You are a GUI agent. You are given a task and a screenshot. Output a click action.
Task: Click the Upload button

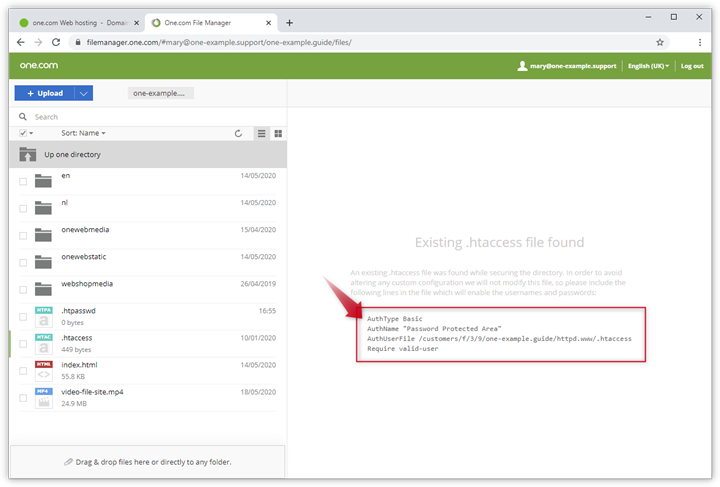click(45, 93)
